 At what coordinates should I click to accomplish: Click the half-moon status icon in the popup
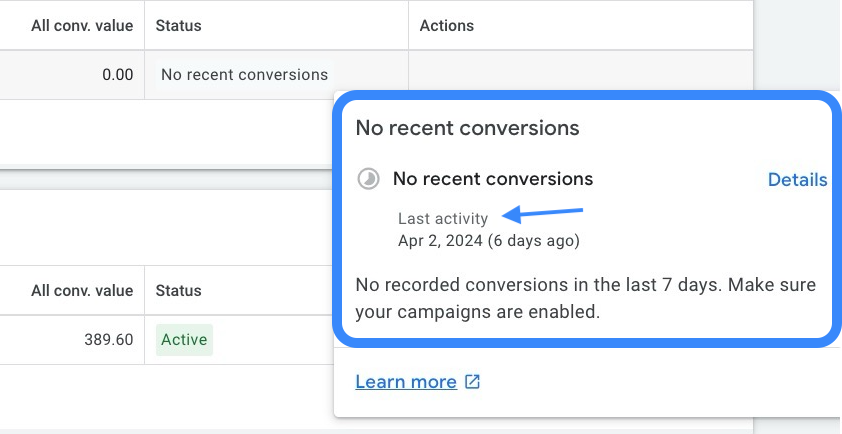pos(368,179)
